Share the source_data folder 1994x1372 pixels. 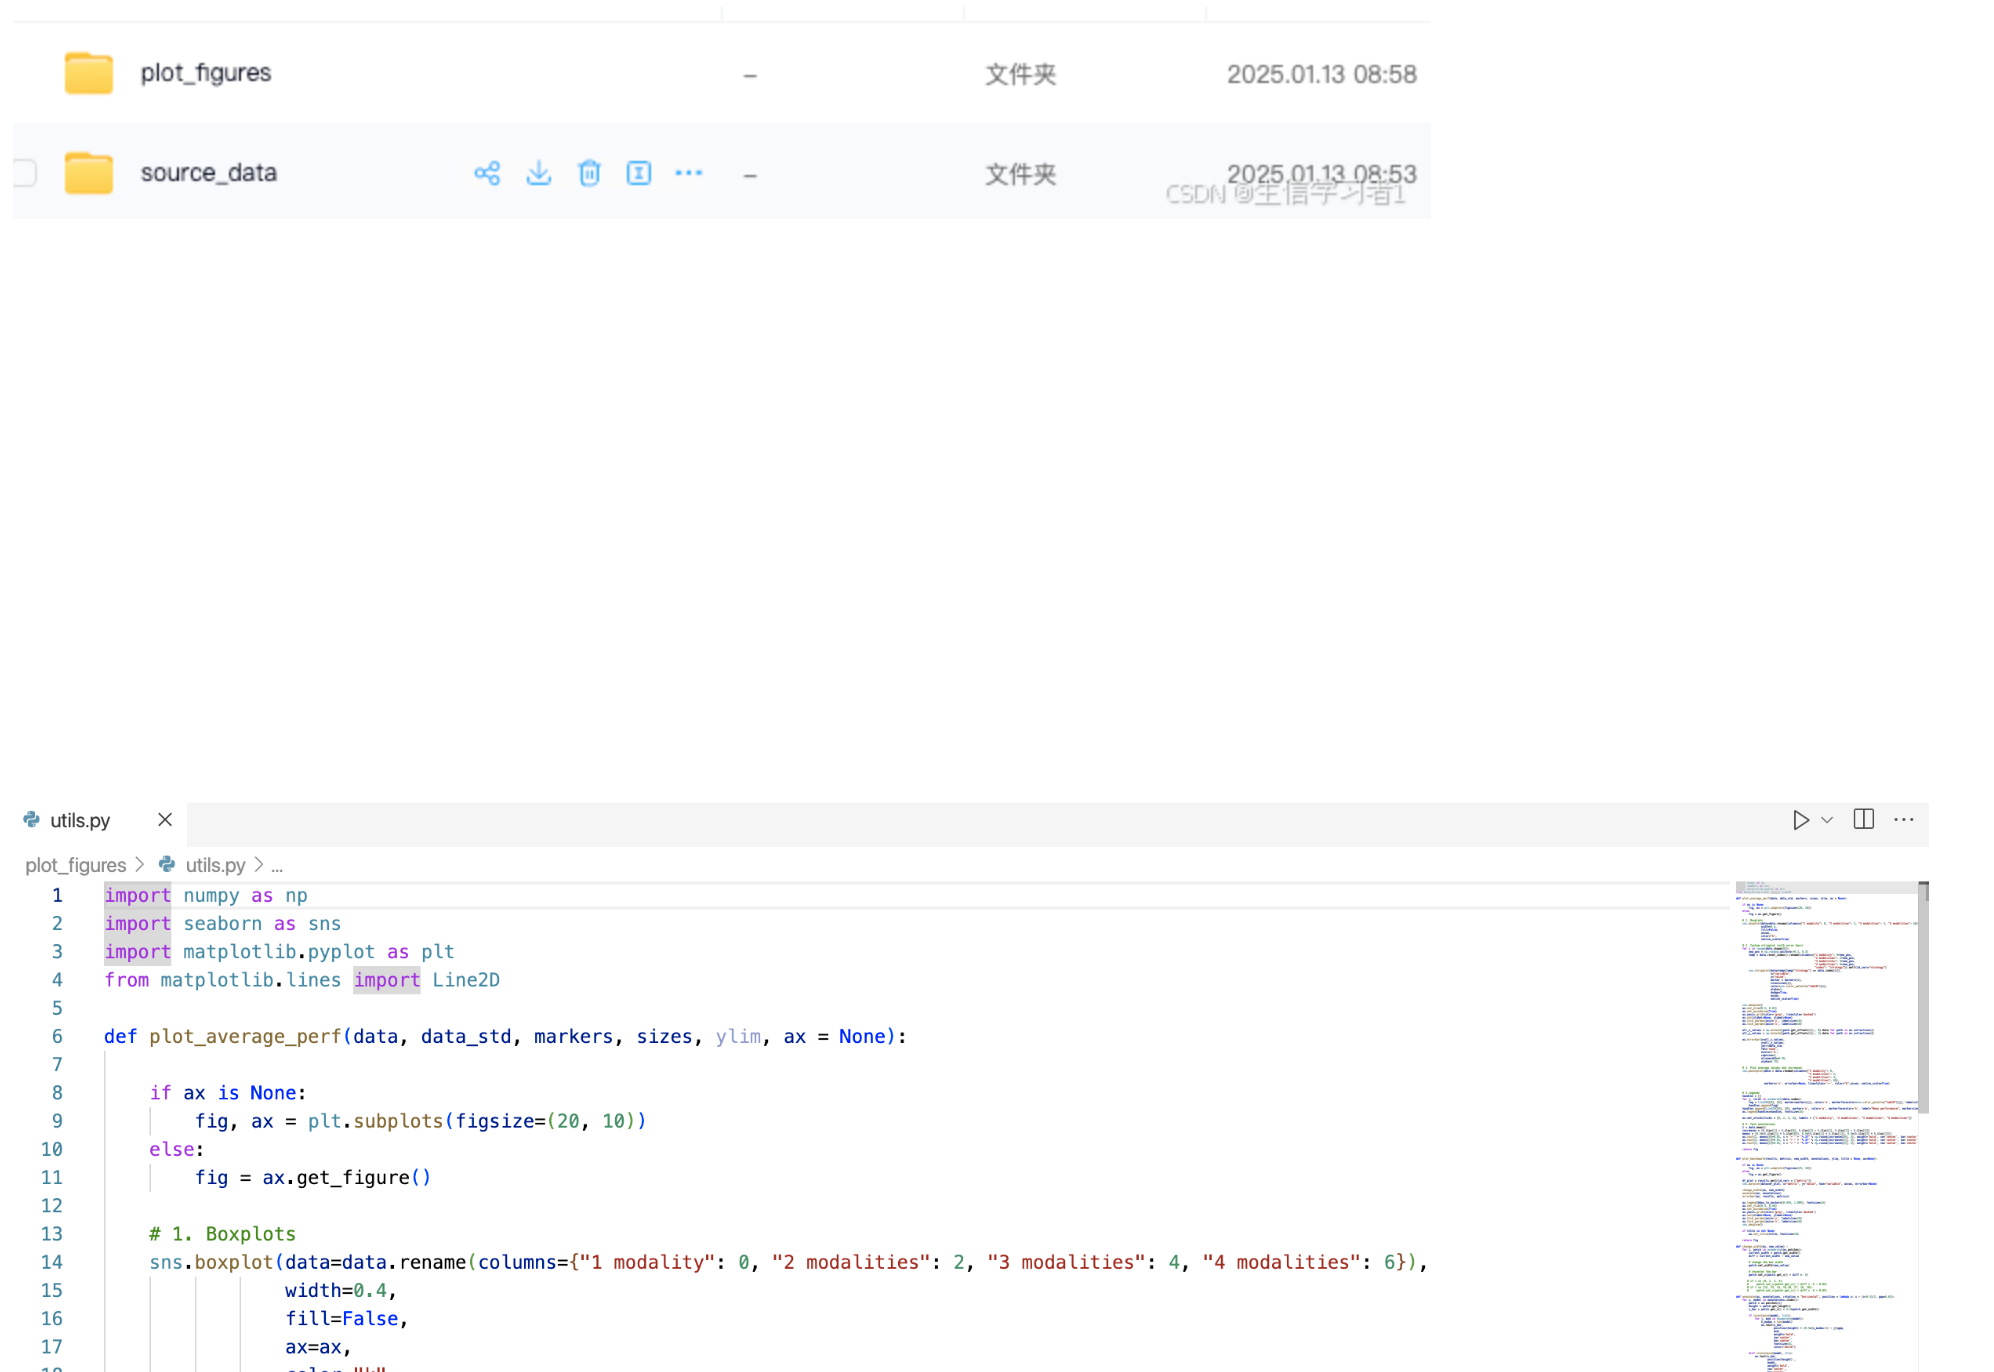coord(487,173)
